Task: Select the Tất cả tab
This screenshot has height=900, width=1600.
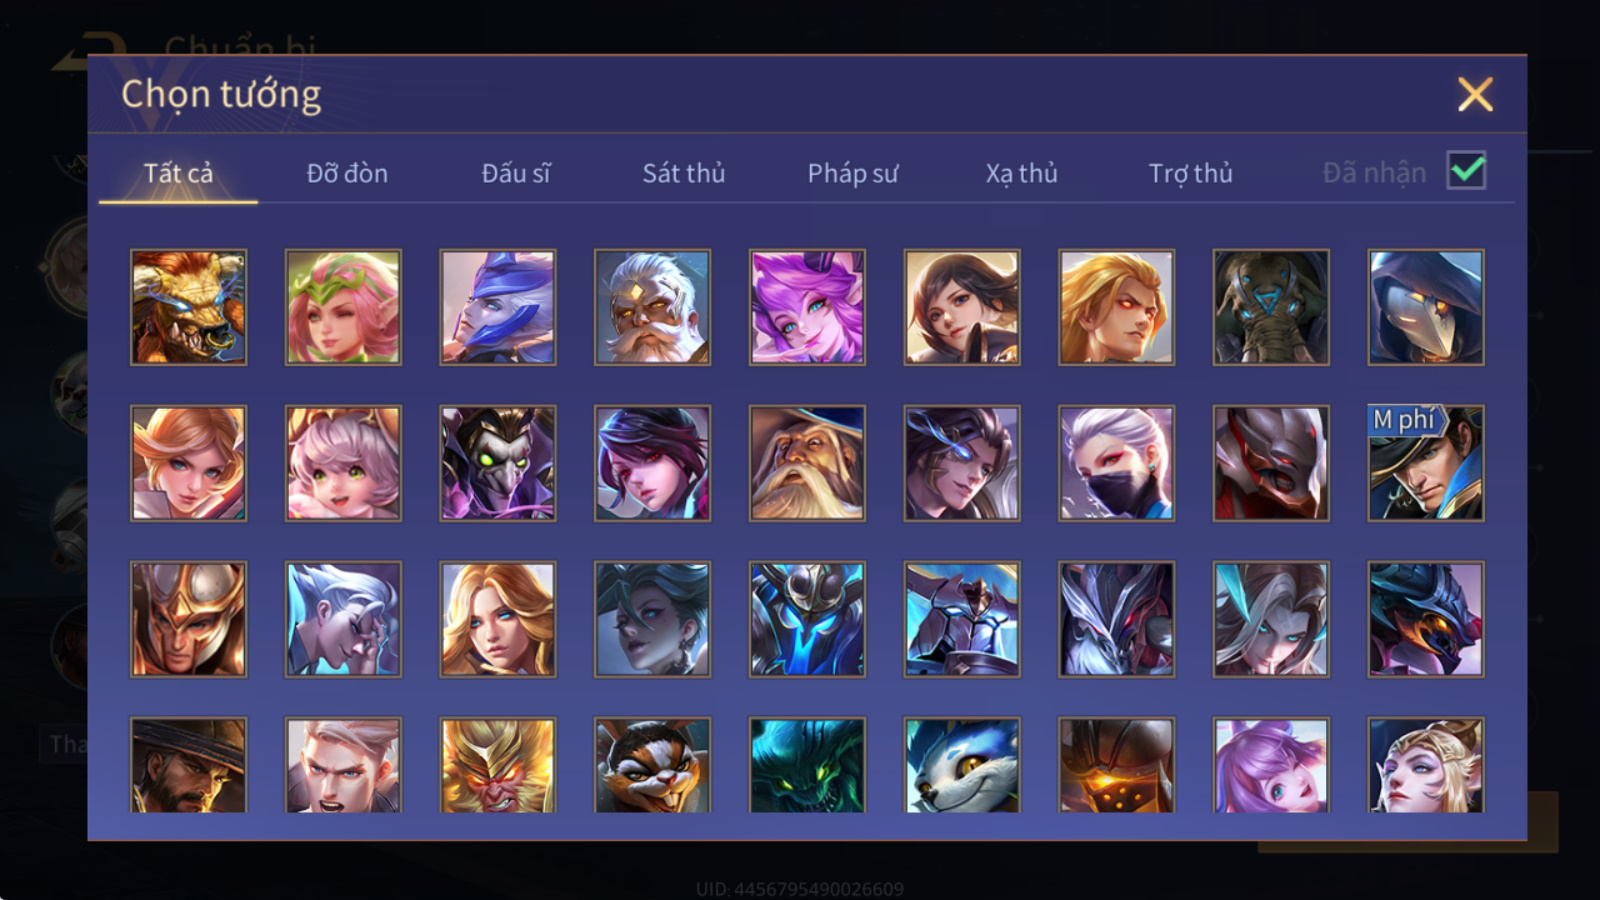Action: [x=178, y=173]
